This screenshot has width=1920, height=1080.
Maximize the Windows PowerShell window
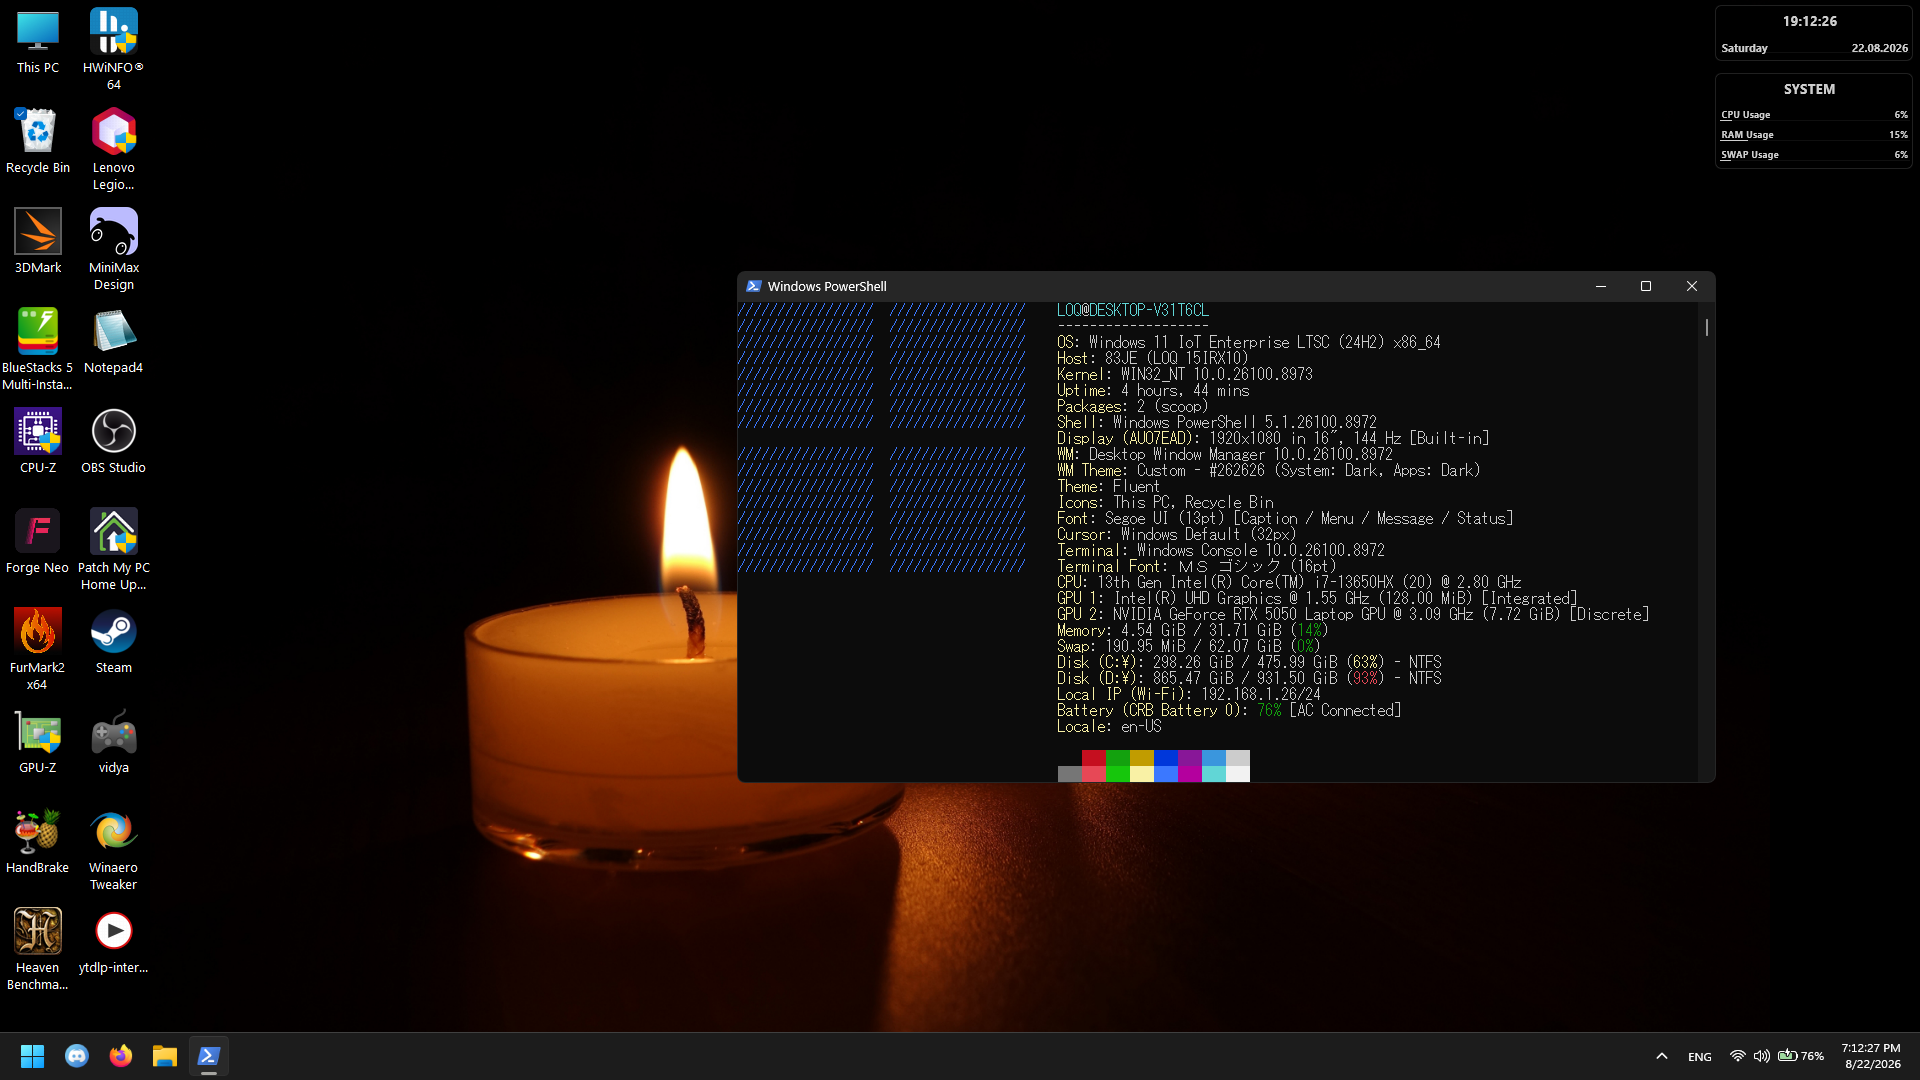1646,286
